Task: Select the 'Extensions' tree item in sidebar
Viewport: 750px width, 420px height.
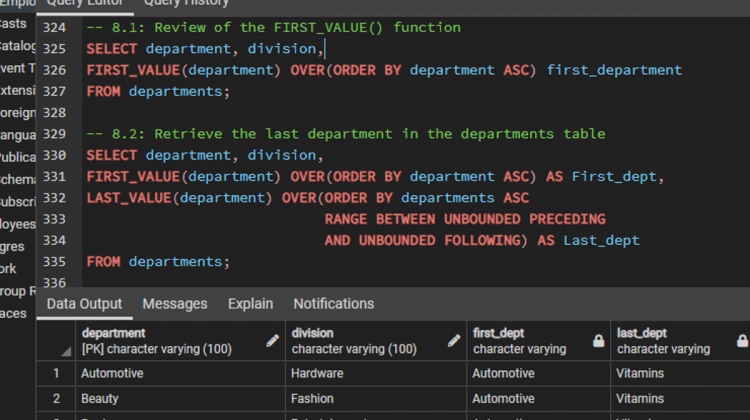Action: click(18, 90)
